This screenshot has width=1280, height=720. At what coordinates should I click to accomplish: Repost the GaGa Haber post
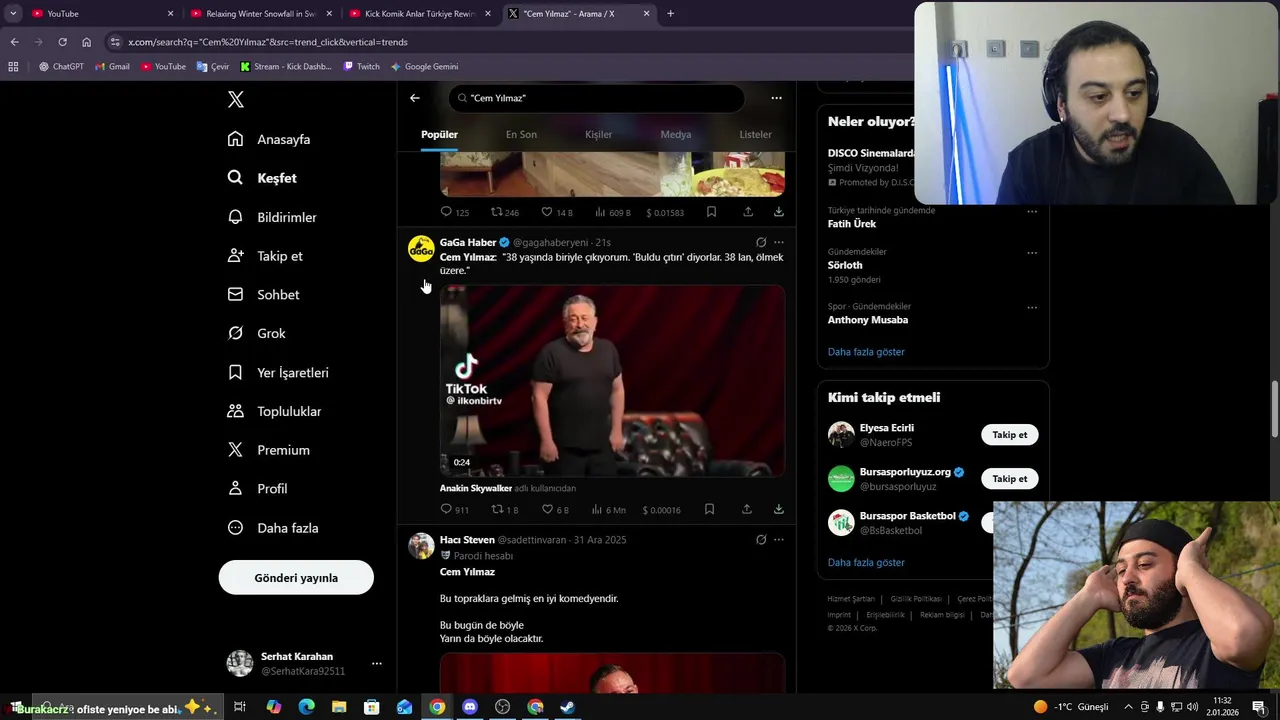pyautogui.click(x=505, y=509)
